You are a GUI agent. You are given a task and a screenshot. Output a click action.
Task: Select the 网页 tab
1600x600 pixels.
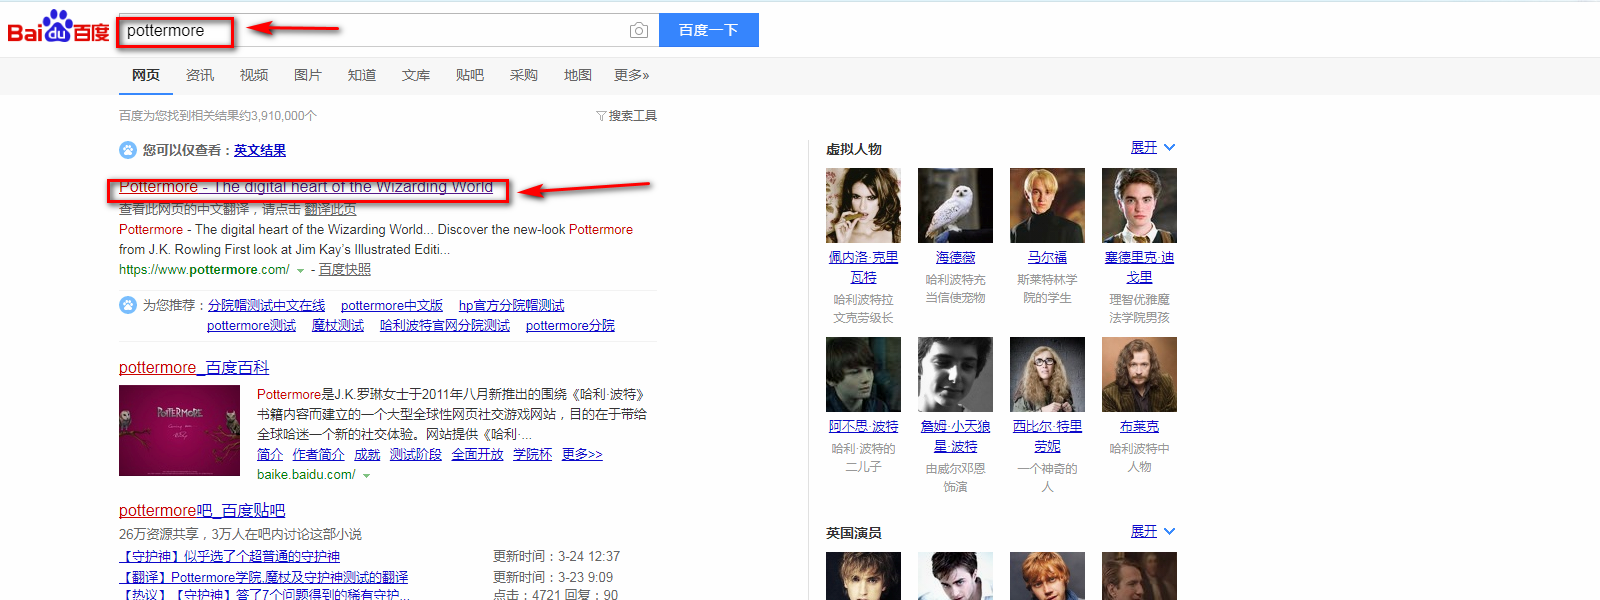pos(146,75)
